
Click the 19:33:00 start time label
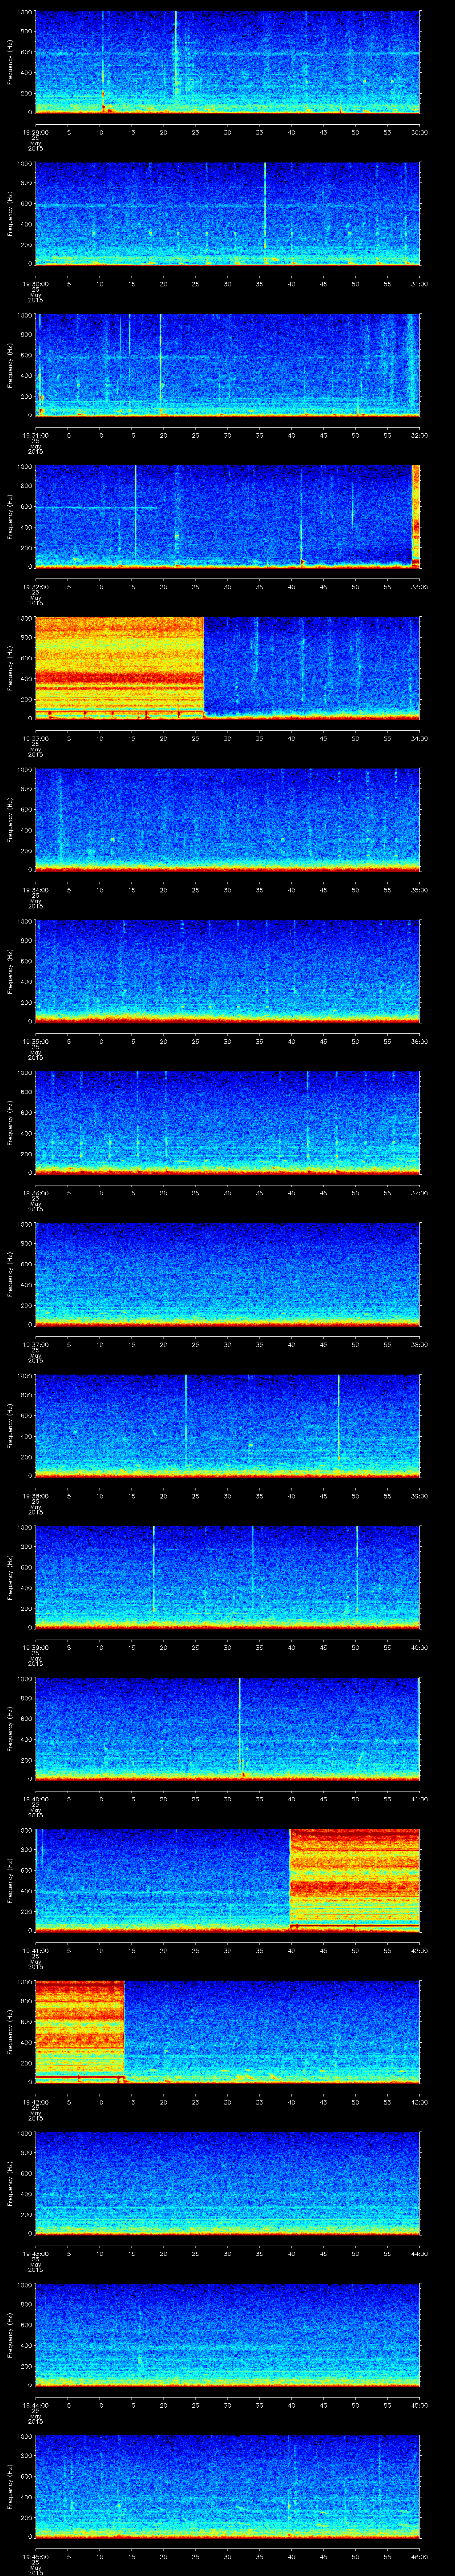tap(35, 738)
